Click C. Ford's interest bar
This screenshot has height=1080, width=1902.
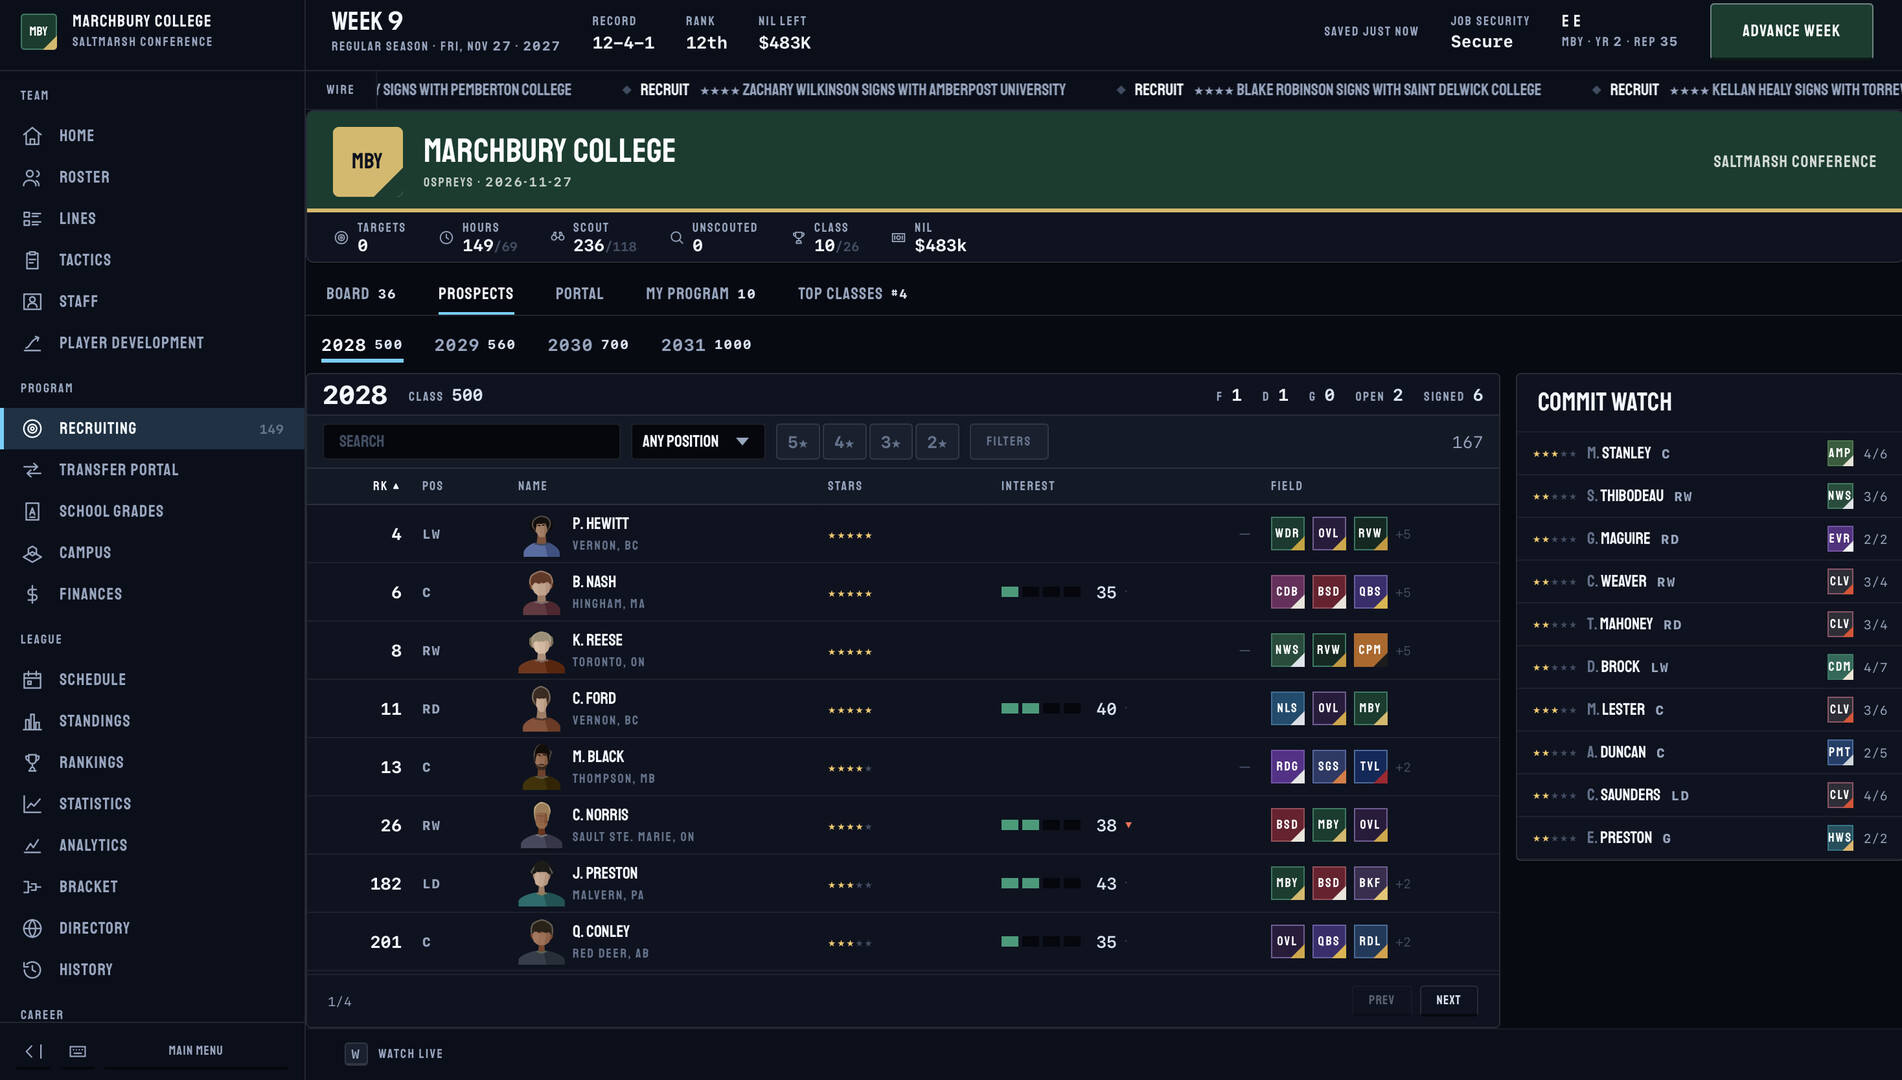[1040, 709]
